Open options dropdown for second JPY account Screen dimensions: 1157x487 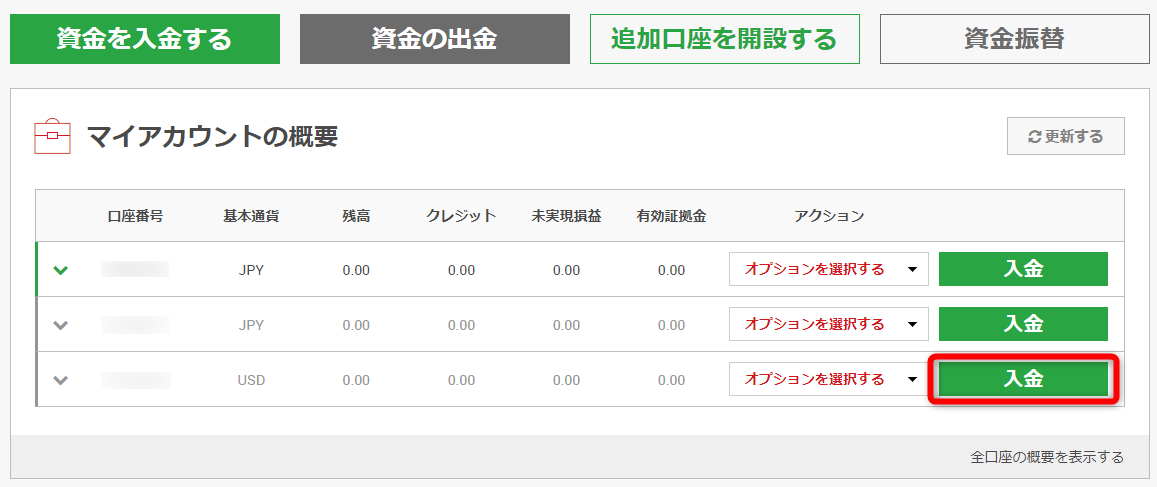pos(829,324)
